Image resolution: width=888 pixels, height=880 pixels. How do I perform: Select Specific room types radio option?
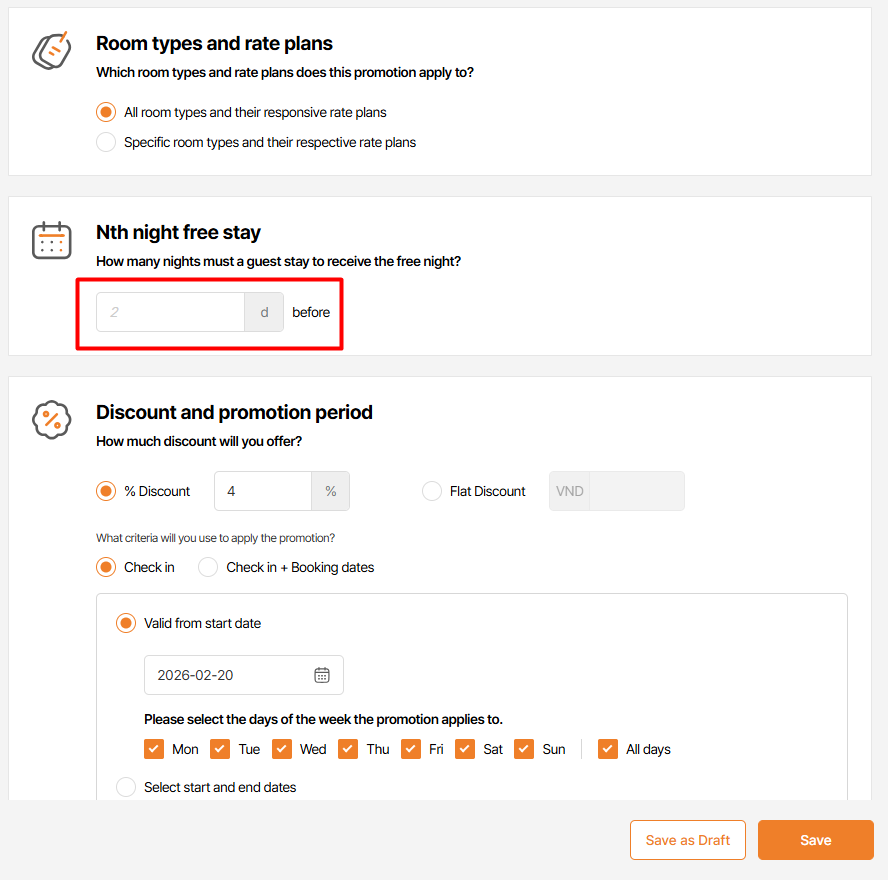(x=106, y=142)
